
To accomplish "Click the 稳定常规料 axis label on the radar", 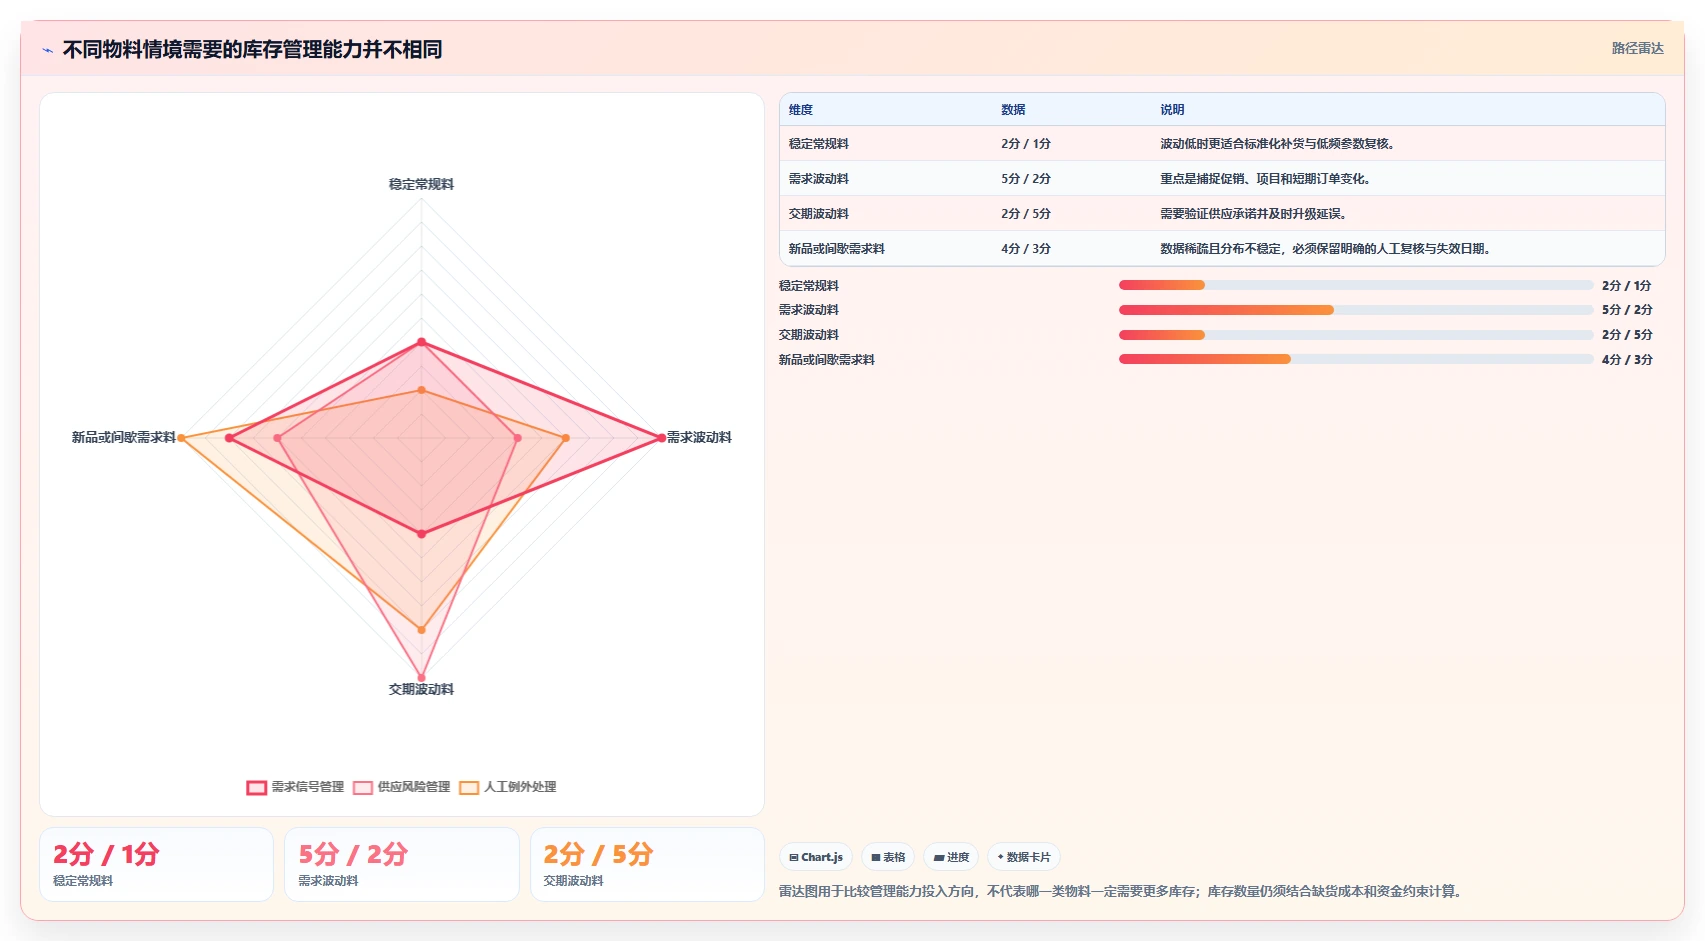I will click(421, 184).
